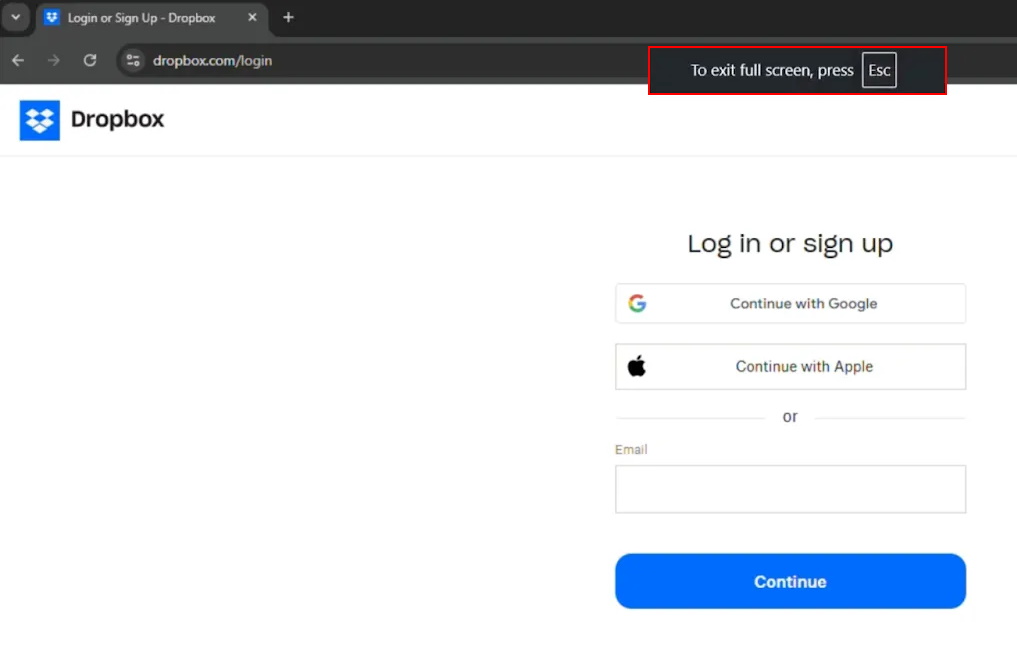This screenshot has height=656, width=1017.
Task: Click the Esc key hint in the notification
Action: pyautogui.click(x=879, y=70)
